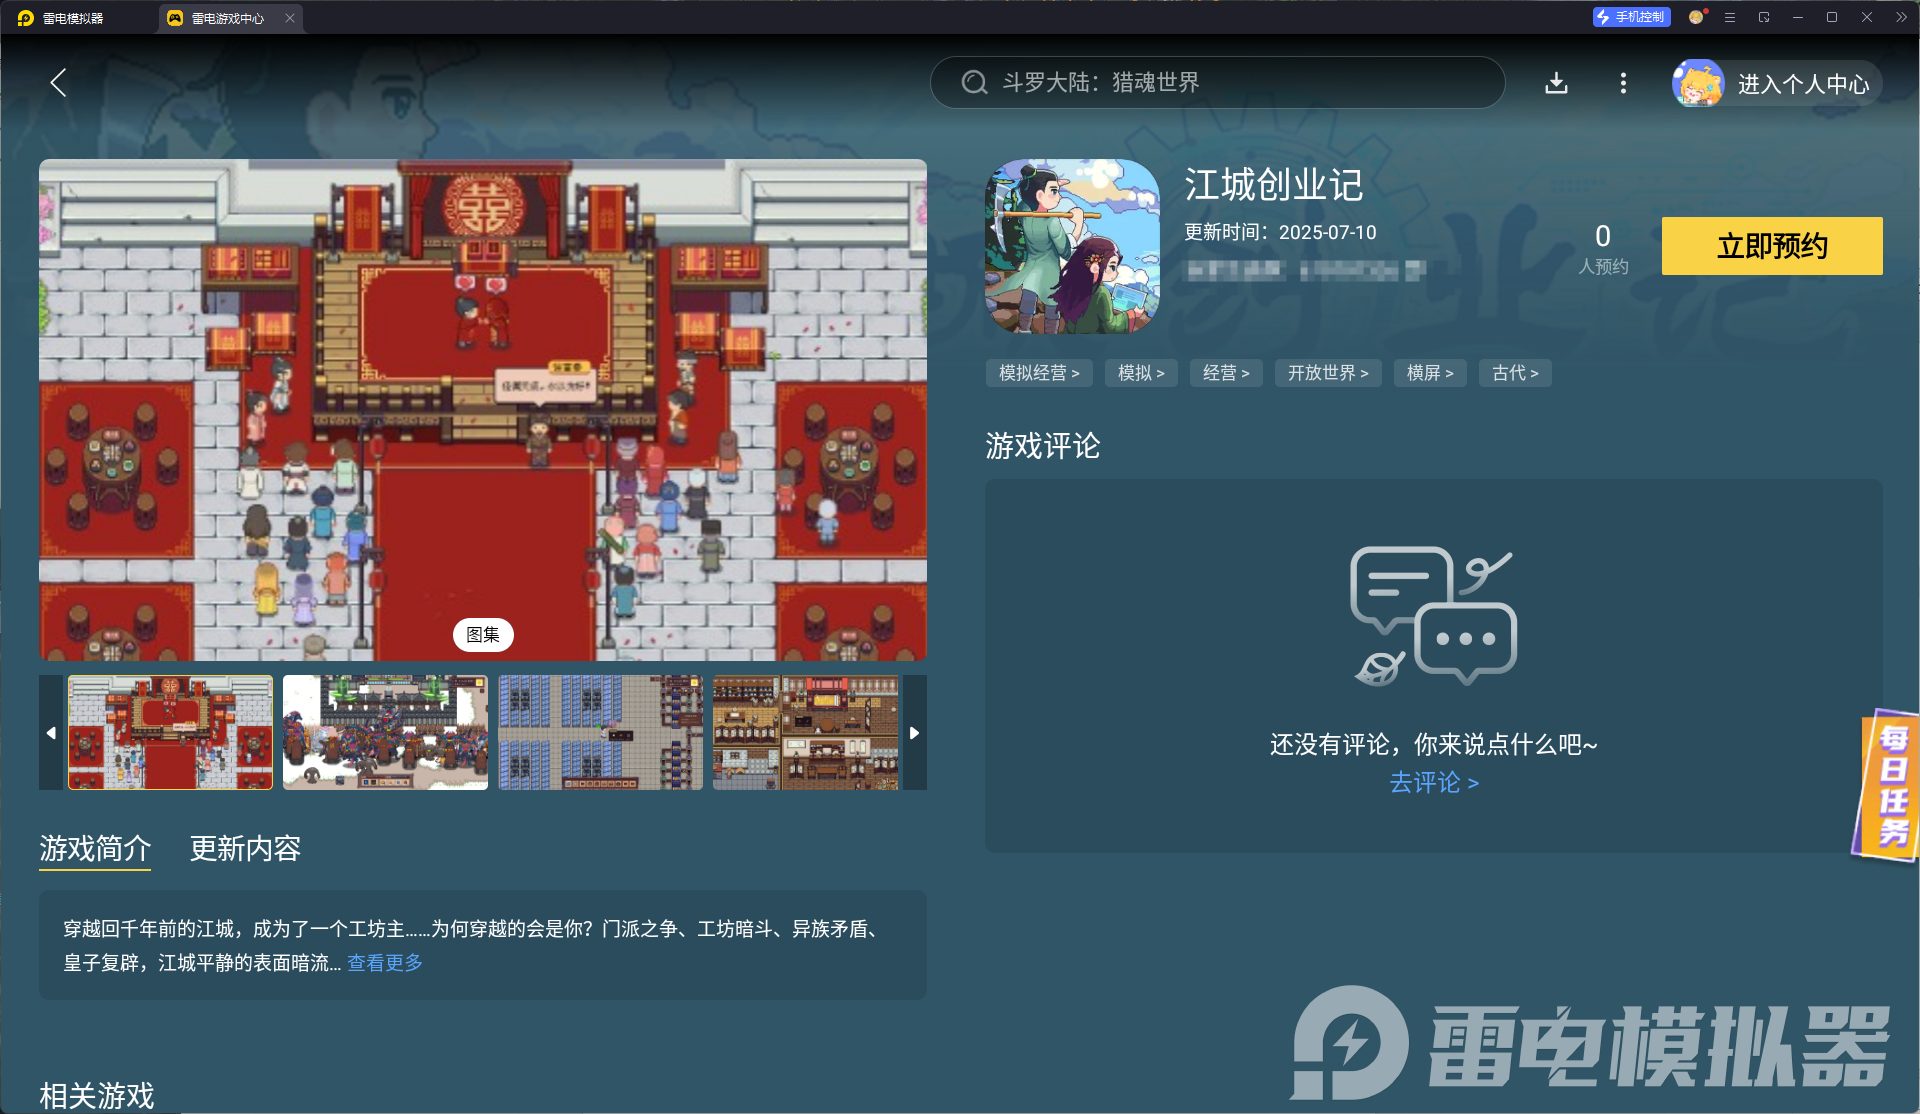Image resolution: width=1920 pixels, height=1114 pixels.
Task: Open the 模拟经营 tag filter
Action: [x=1039, y=373]
